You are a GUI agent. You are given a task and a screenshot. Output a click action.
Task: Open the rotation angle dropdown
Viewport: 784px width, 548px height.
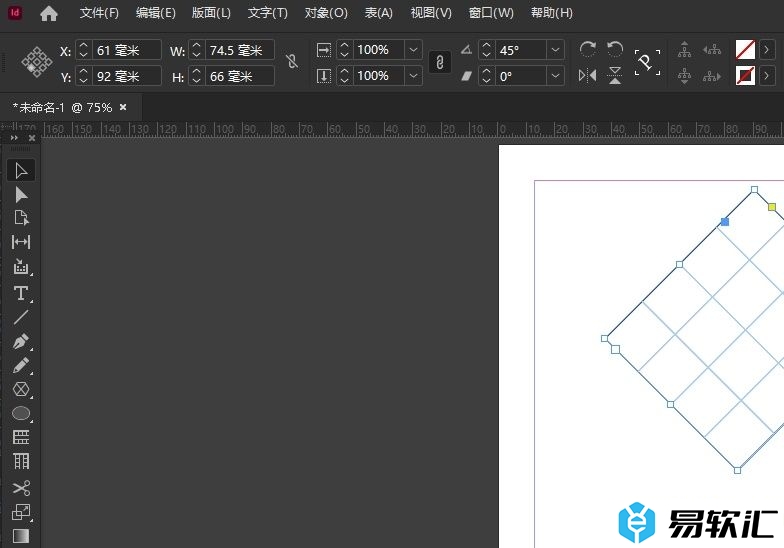click(555, 50)
